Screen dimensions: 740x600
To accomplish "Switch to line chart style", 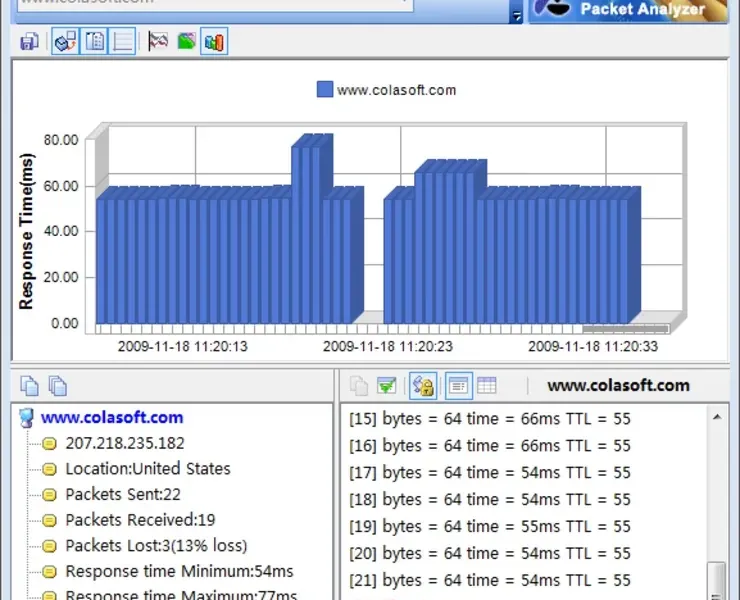I will coord(158,42).
